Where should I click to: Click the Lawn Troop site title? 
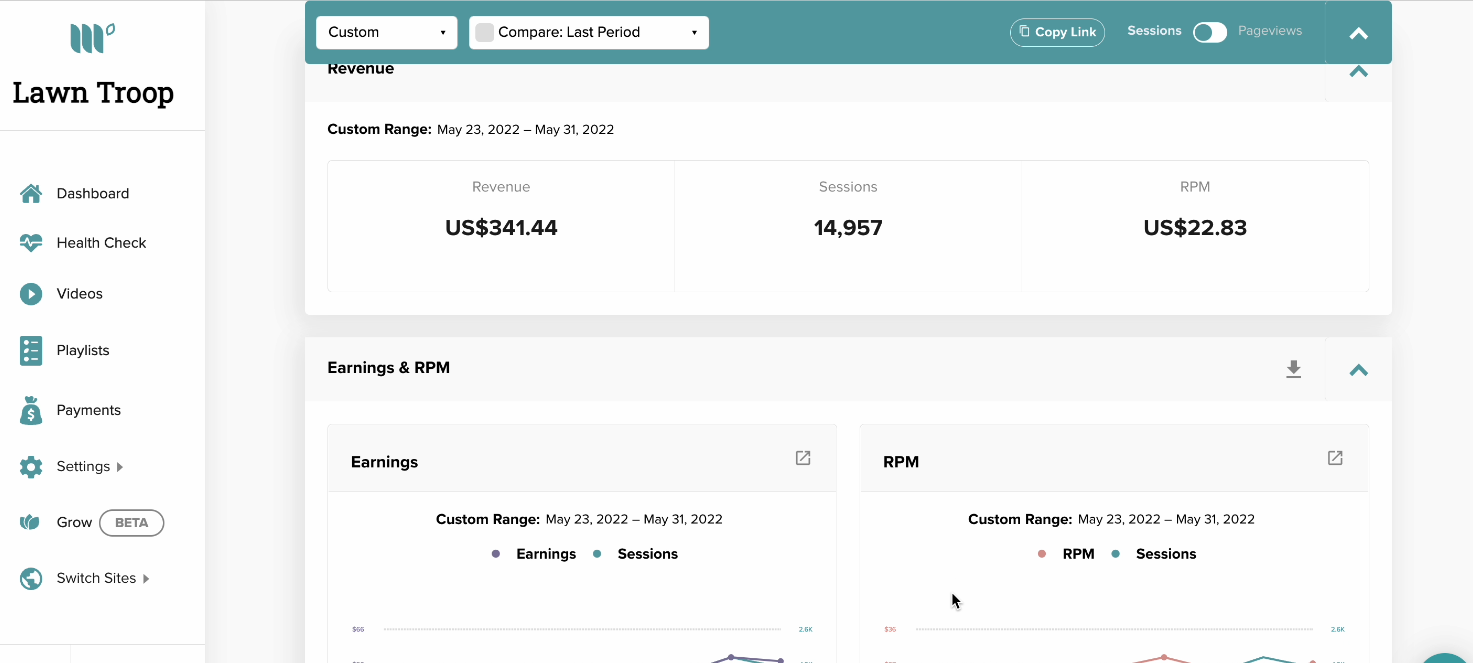coord(93,93)
